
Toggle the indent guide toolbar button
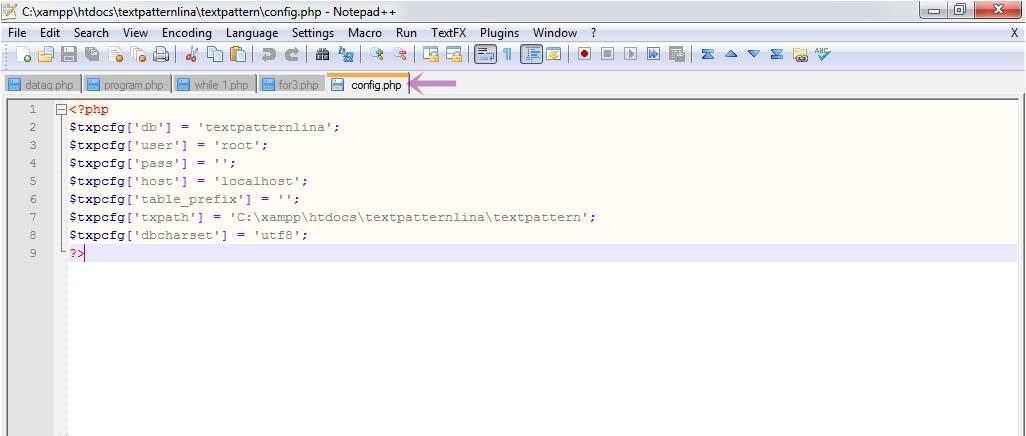click(531, 55)
